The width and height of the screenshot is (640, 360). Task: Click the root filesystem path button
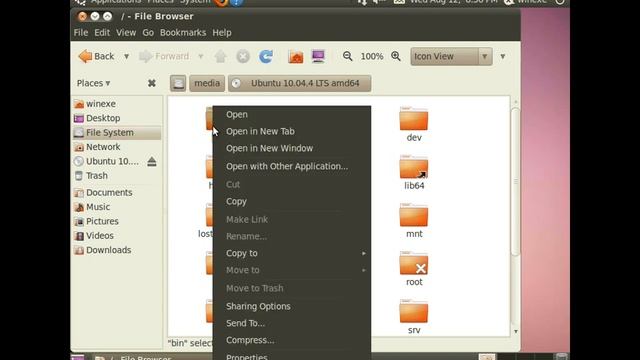[178, 83]
